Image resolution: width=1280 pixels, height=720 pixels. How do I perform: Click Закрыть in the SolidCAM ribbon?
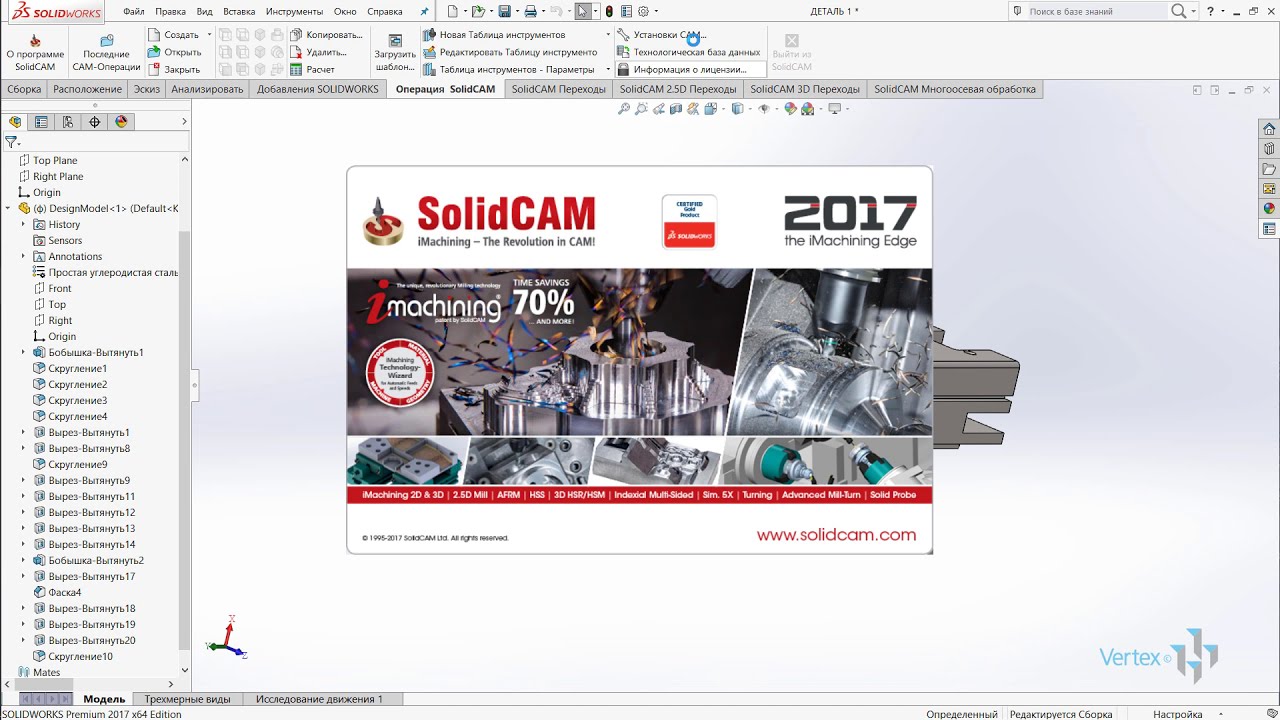174,69
